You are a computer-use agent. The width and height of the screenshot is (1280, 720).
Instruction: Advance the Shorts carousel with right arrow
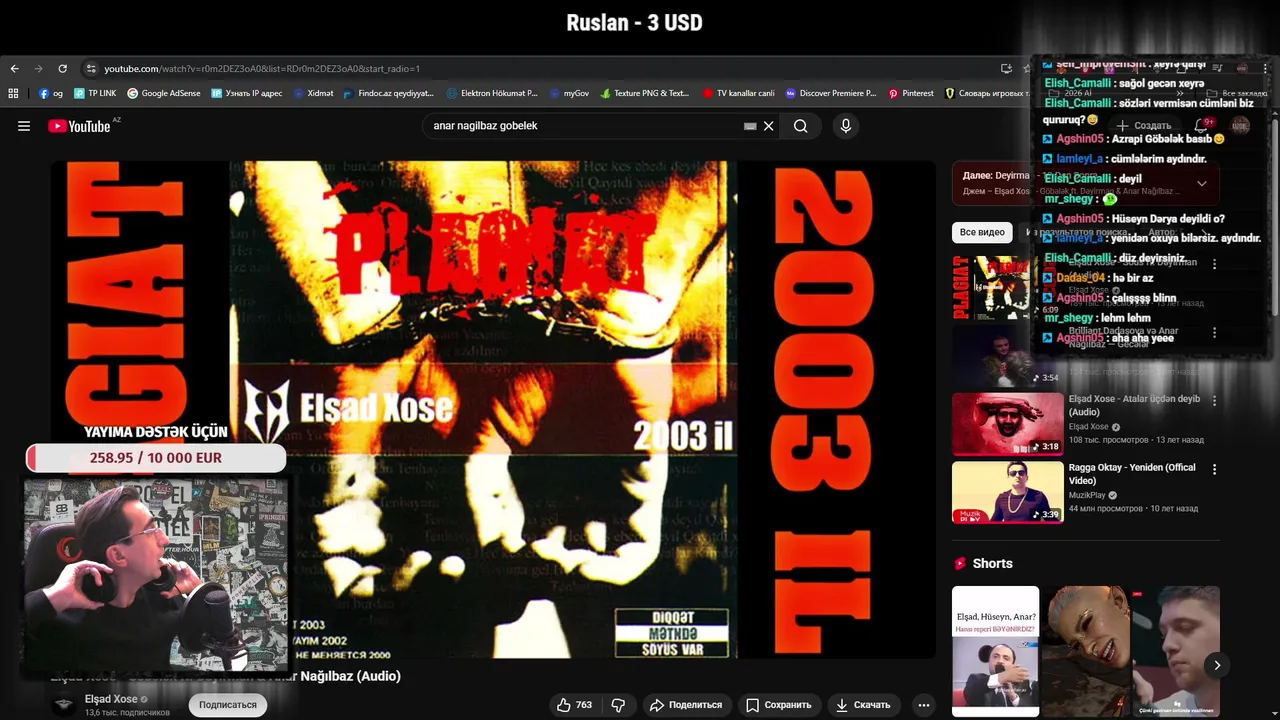point(1217,665)
